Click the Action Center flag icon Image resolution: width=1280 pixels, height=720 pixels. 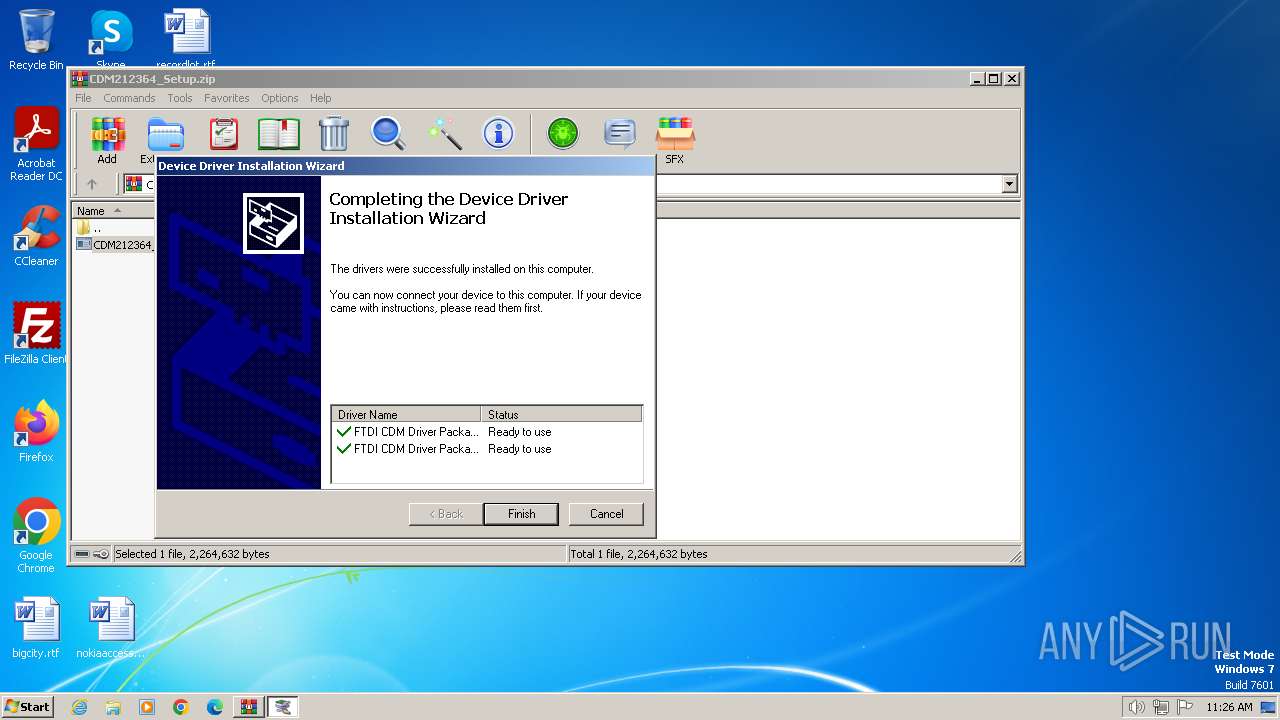pyautogui.click(x=1185, y=707)
